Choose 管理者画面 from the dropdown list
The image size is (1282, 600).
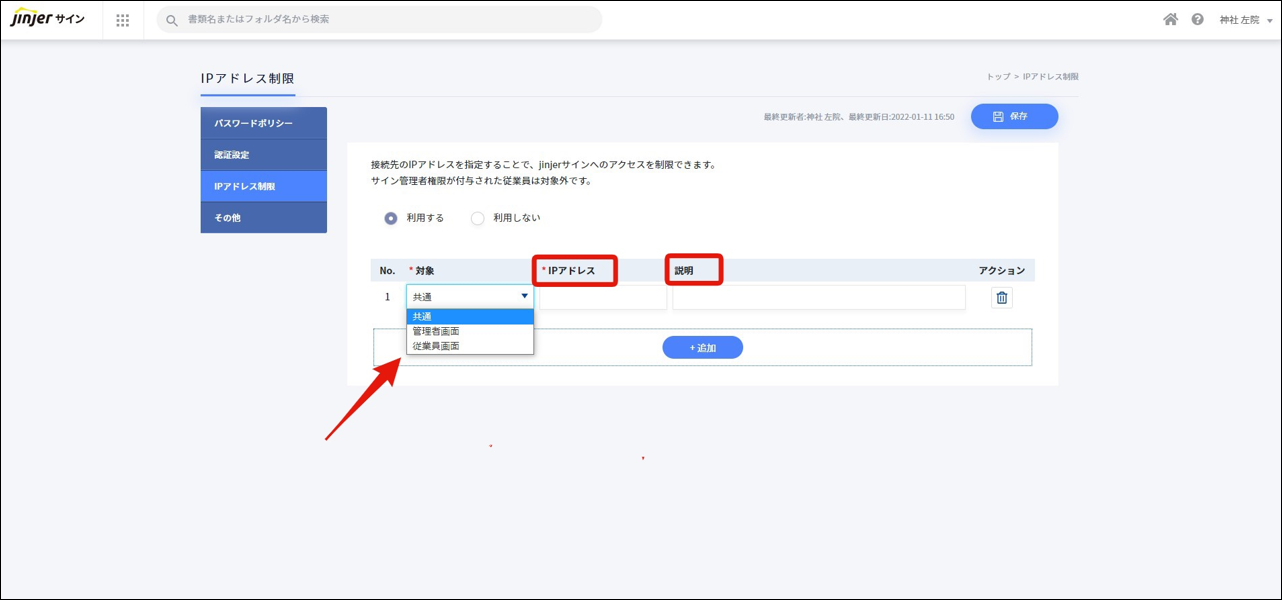click(436, 331)
